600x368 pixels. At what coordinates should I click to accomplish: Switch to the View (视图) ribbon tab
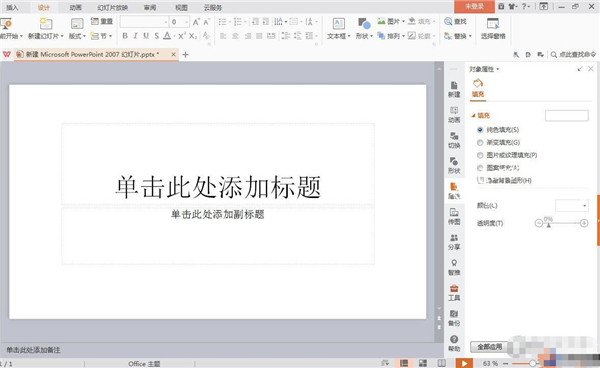click(x=181, y=7)
